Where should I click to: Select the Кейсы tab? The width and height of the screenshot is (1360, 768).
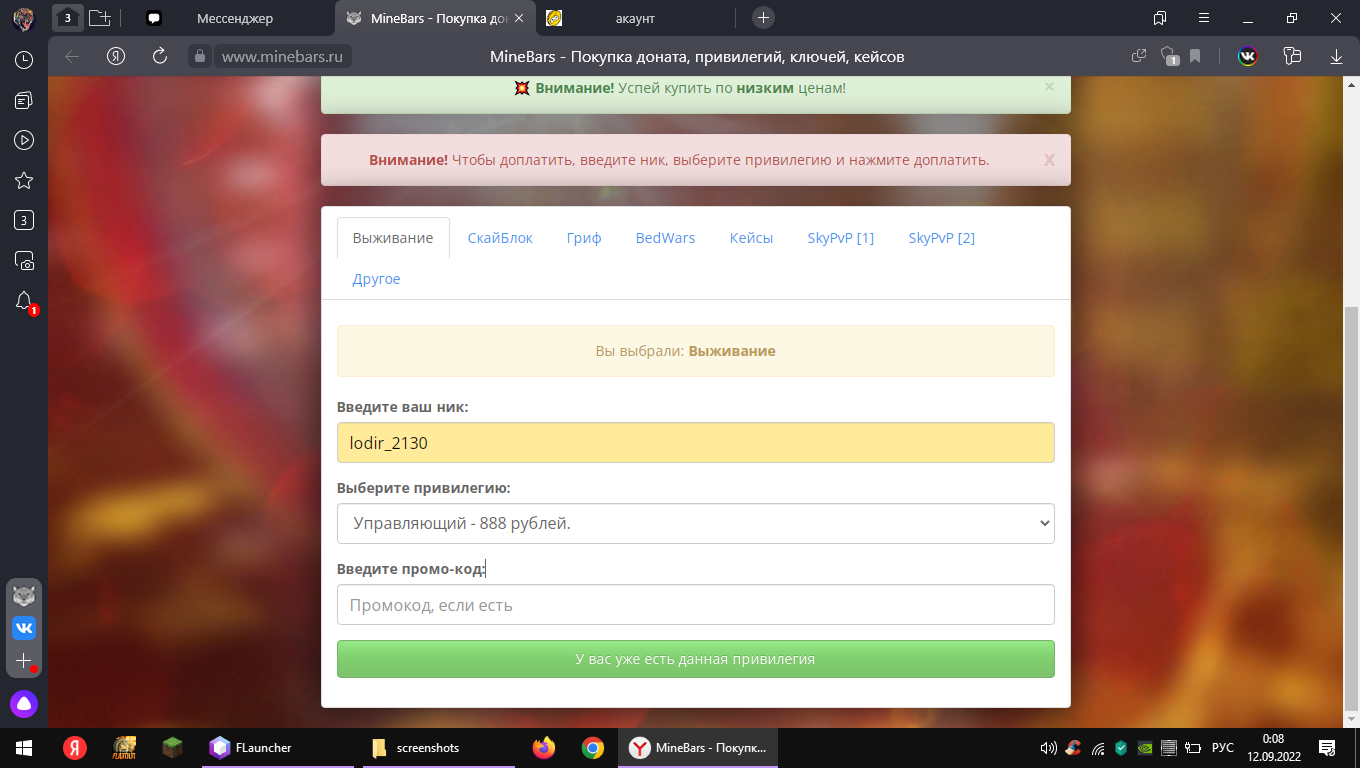point(751,238)
